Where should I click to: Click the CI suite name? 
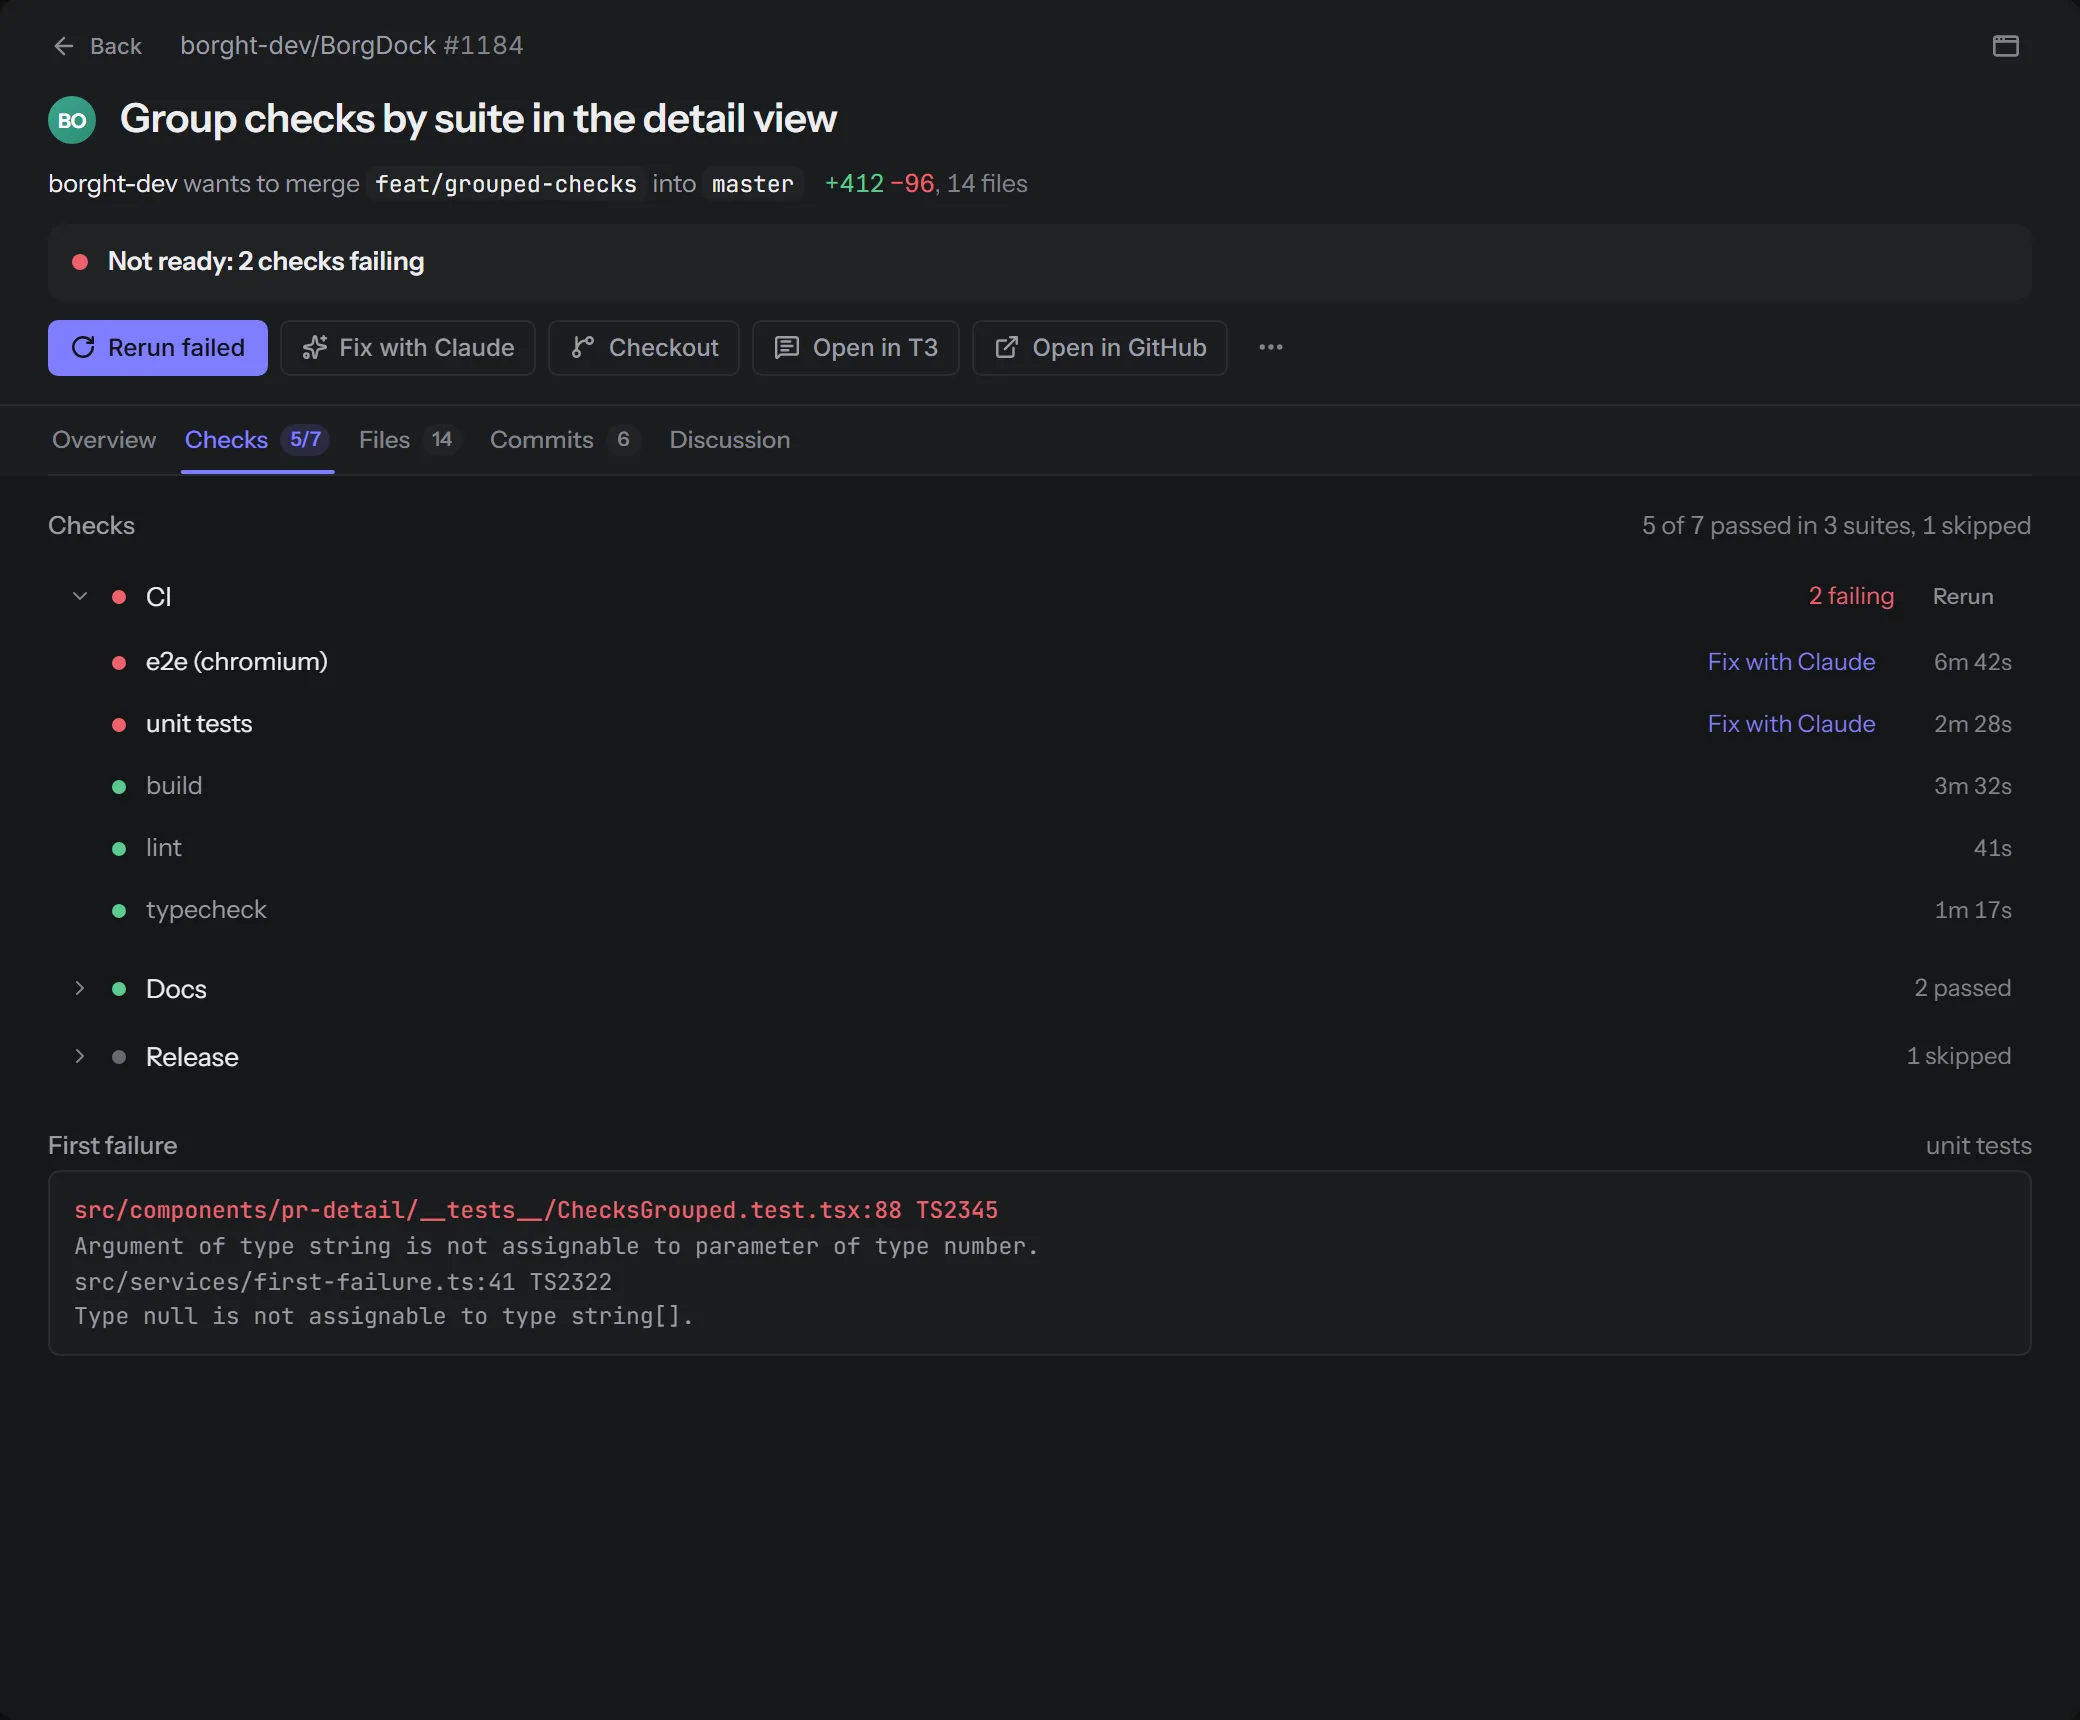tap(159, 597)
